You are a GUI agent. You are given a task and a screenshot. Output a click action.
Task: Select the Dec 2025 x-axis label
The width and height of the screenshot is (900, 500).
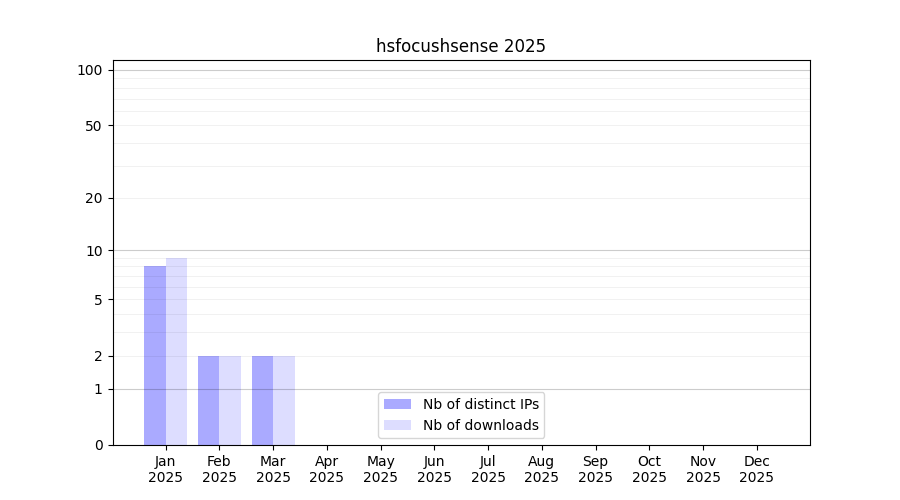756,469
